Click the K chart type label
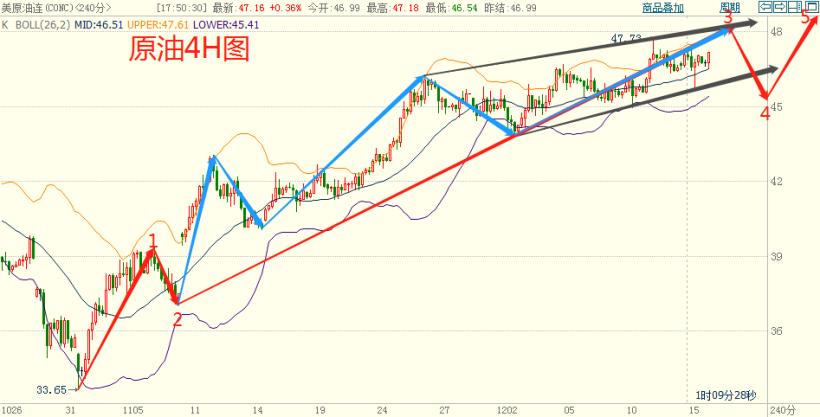Screen dimensions: 820x417 point(5,25)
